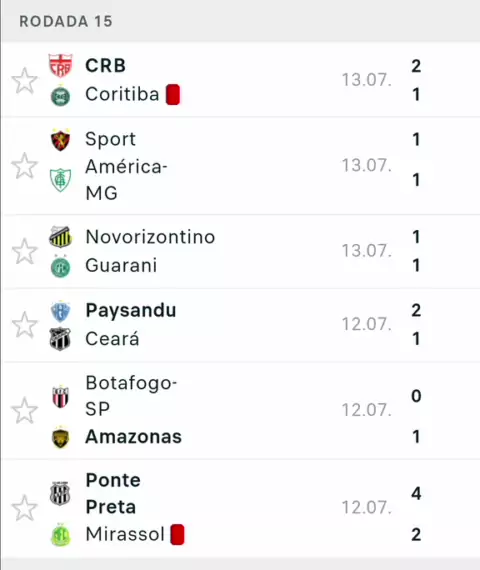Click the Coritiba team crest
Image resolution: width=480 pixels, height=570 pixels.
60,96
